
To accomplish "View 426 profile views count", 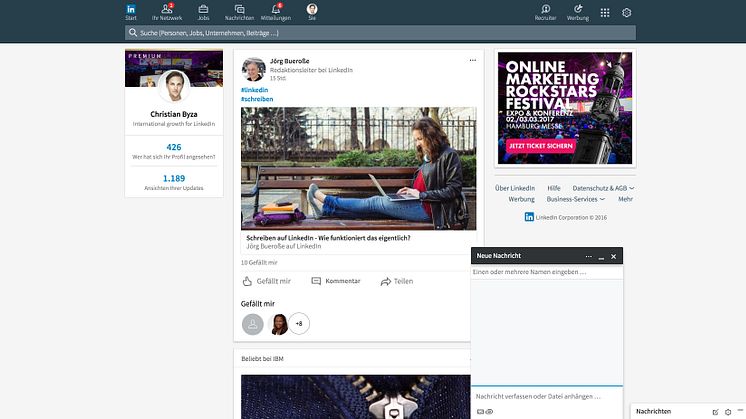I will point(174,147).
